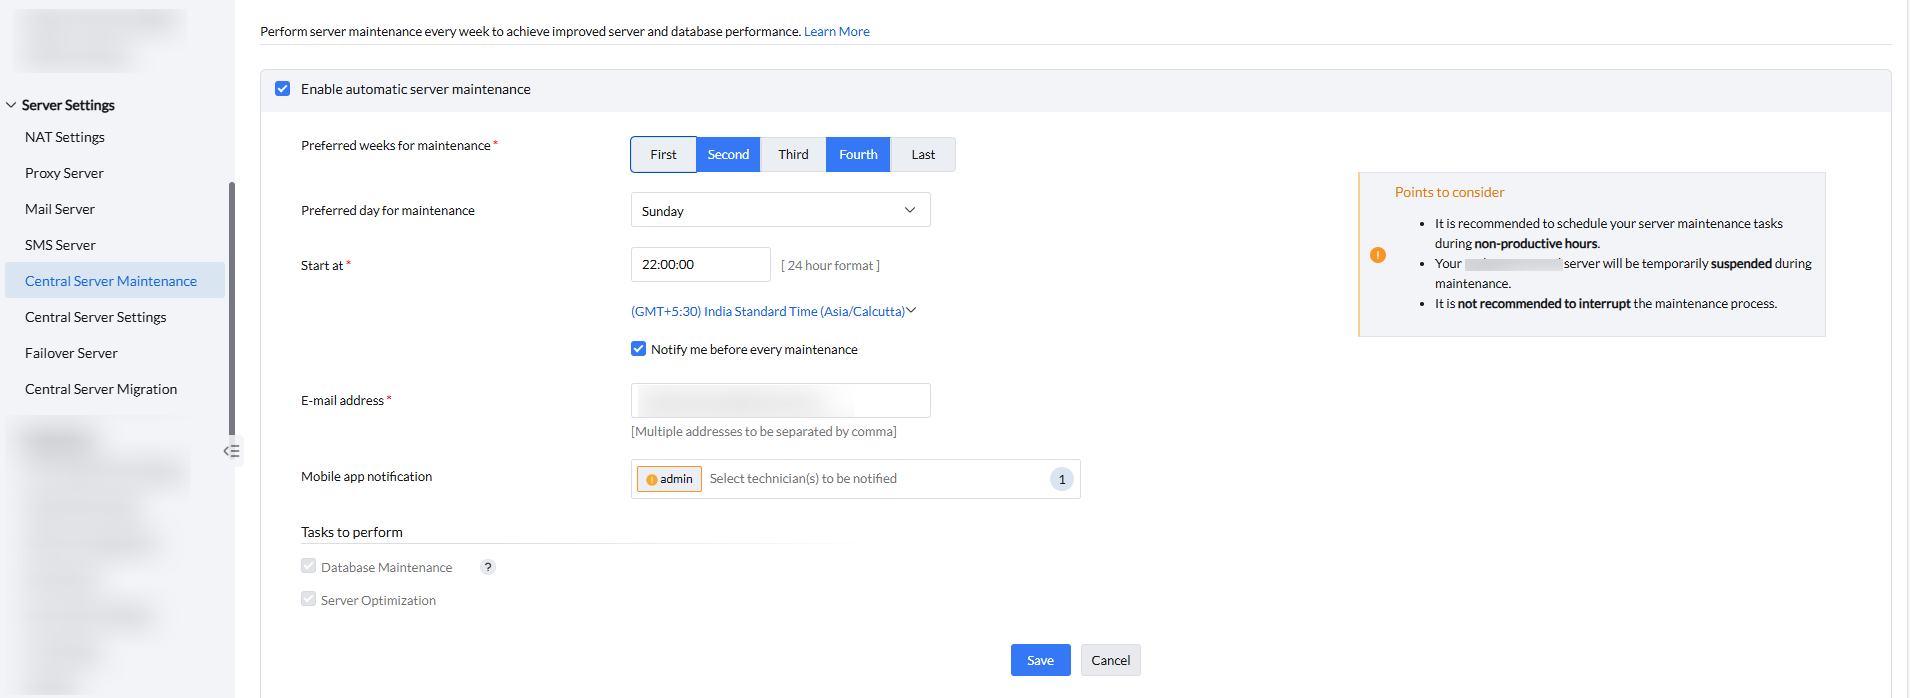The image size is (1910, 698).
Task: Collapse the Server Settings section
Action: pyautogui.click(x=12, y=105)
